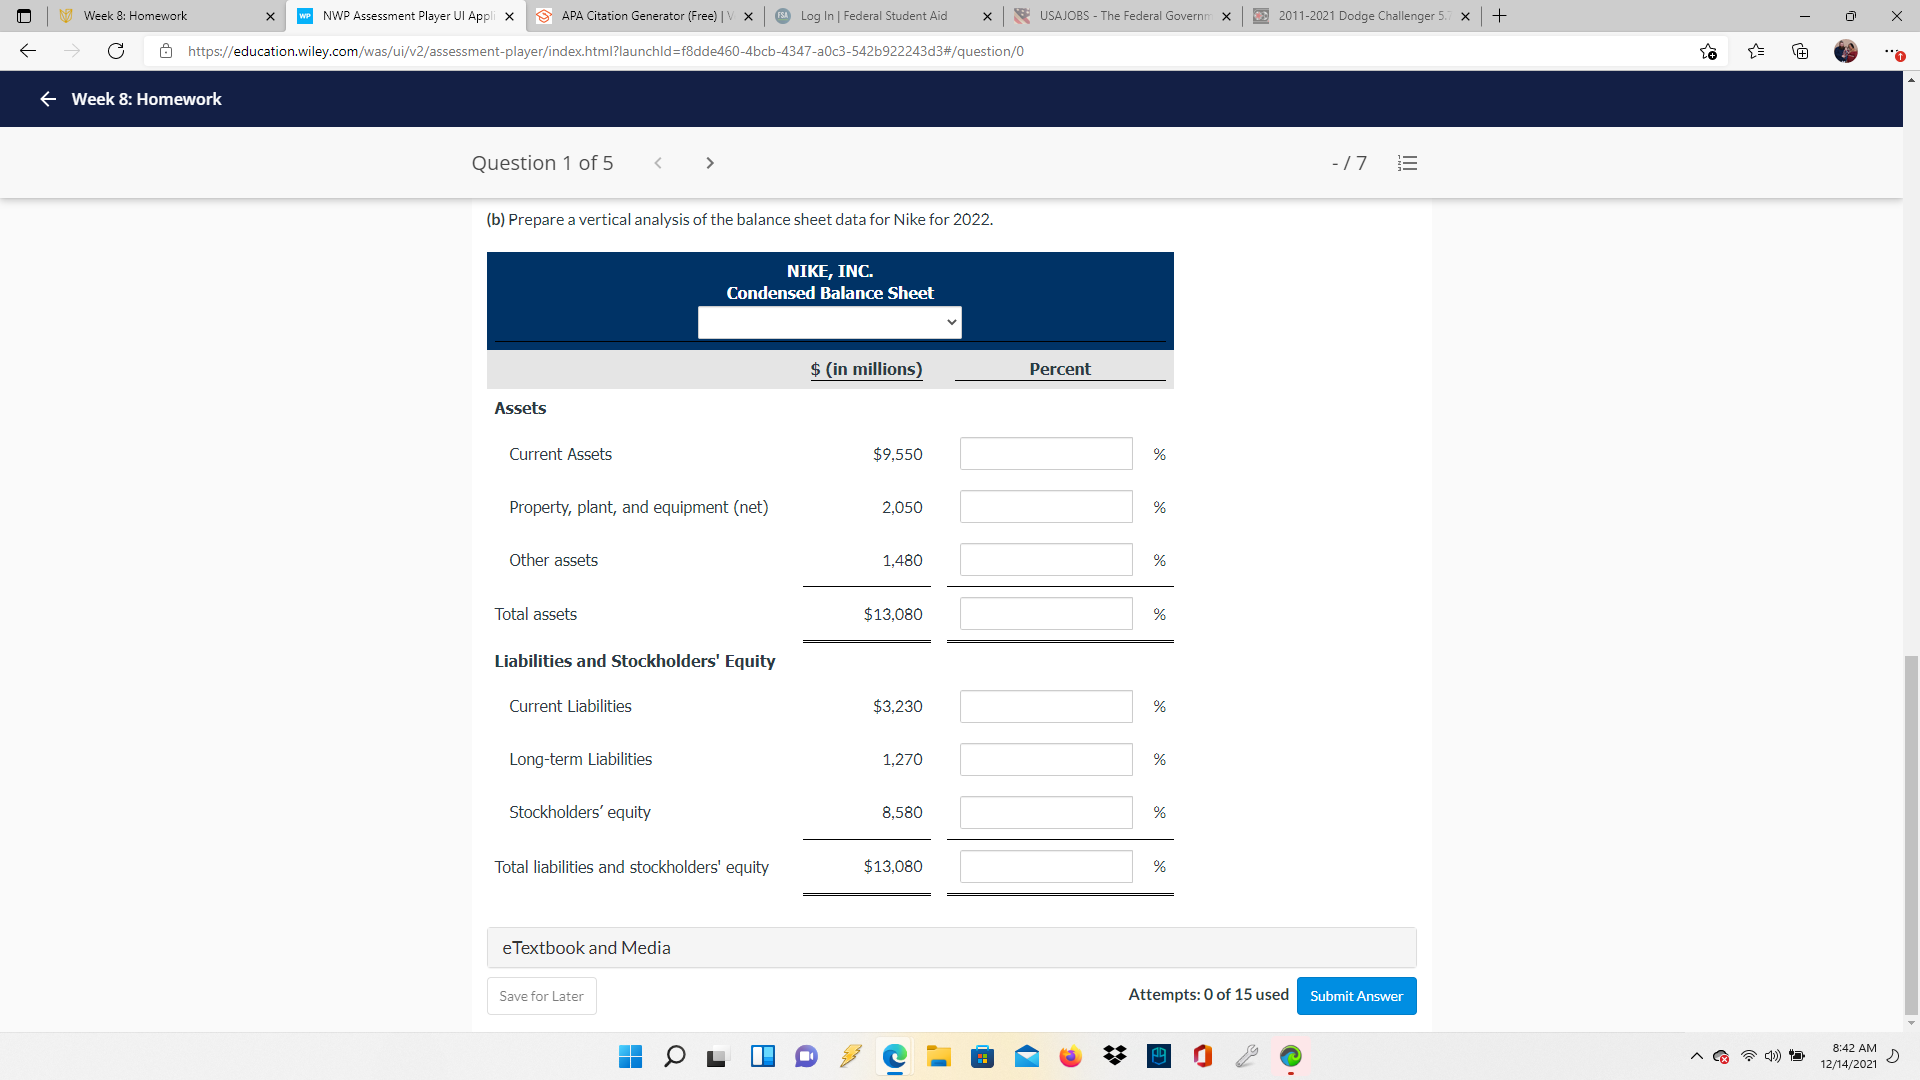Navigate to next question with right chevron
The height and width of the screenshot is (1080, 1920).
(710, 162)
